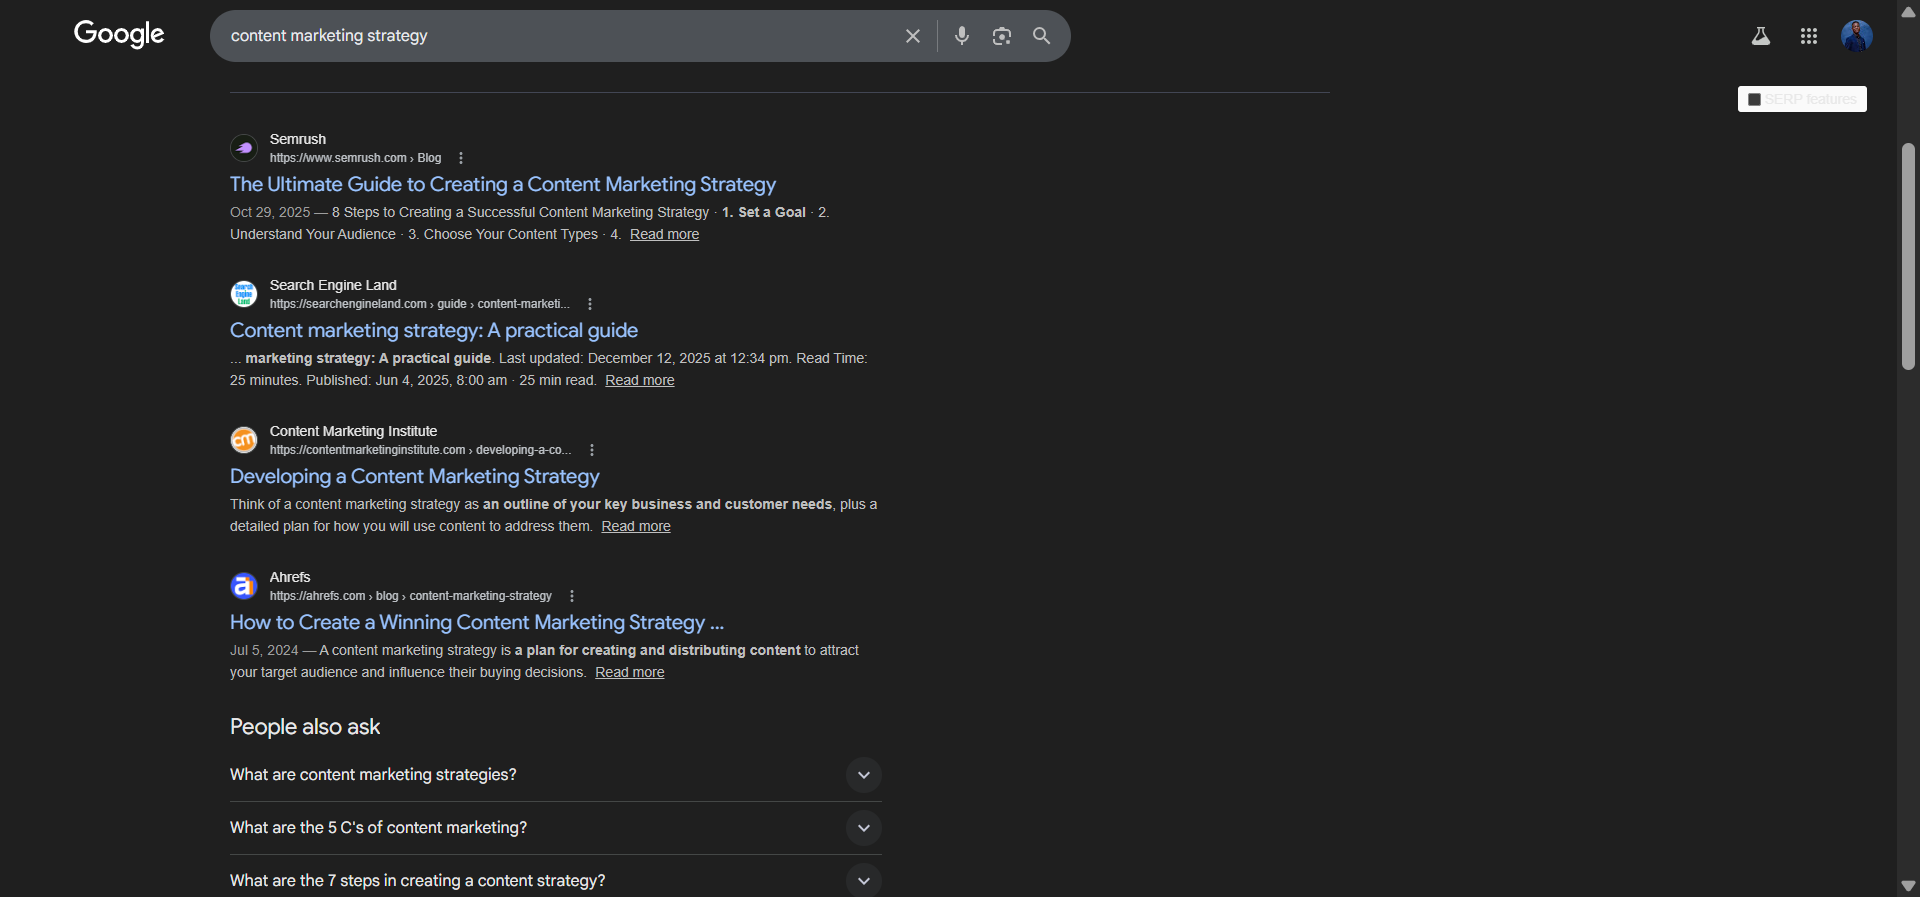
Task: Clear the search query with the X icon
Action: (x=913, y=36)
